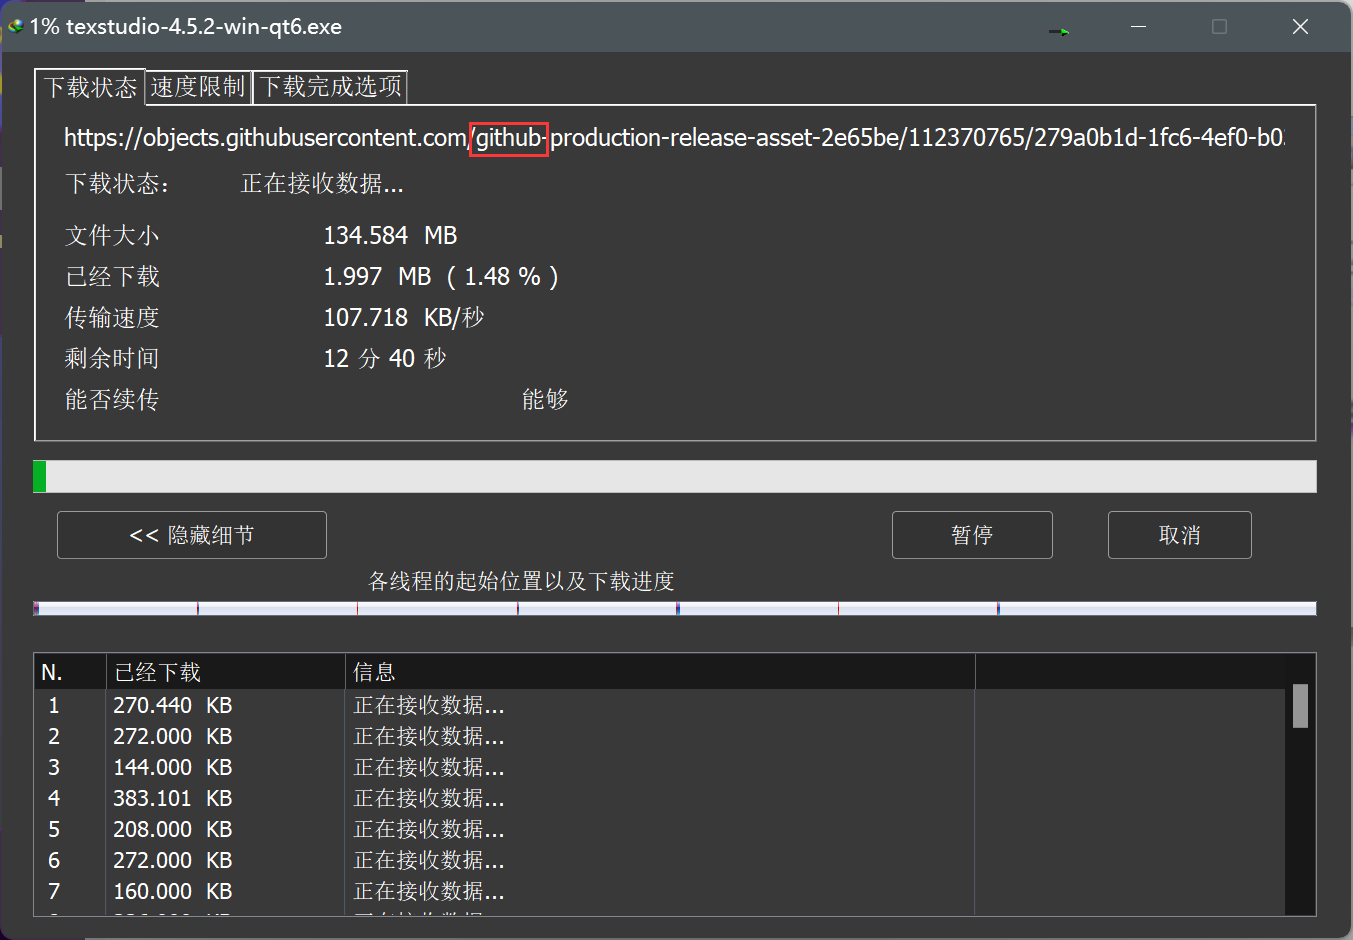Select the vertical scrollbar thumb in thread list
The width and height of the screenshot is (1353, 940).
pyautogui.click(x=1300, y=706)
